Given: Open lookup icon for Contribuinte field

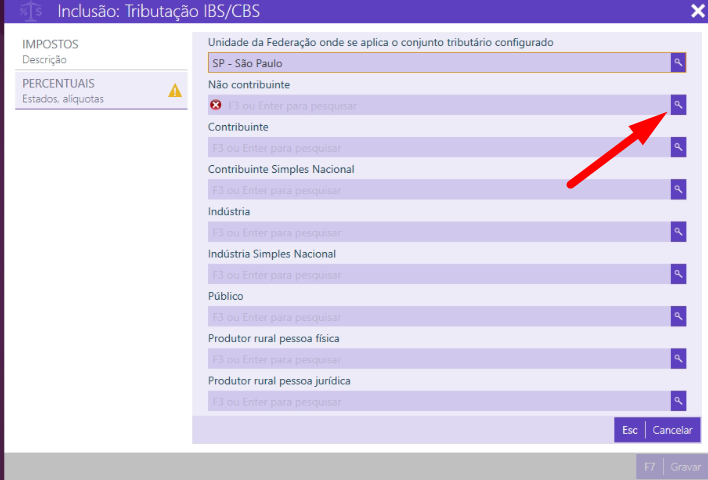Looking at the screenshot, I should pyautogui.click(x=678, y=147).
